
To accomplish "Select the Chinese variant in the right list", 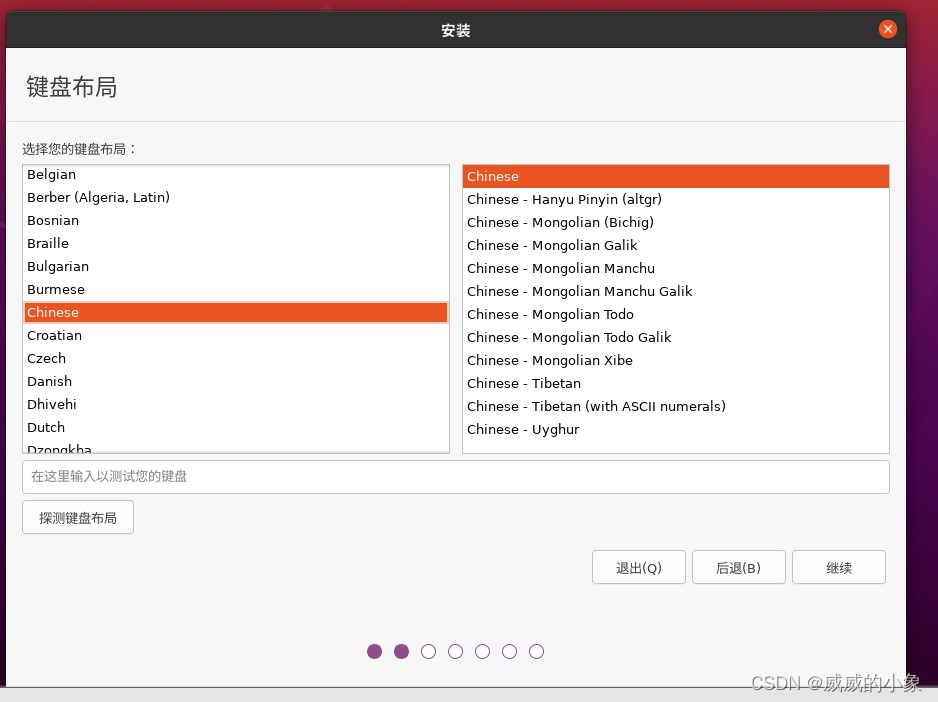I will (675, 177).
